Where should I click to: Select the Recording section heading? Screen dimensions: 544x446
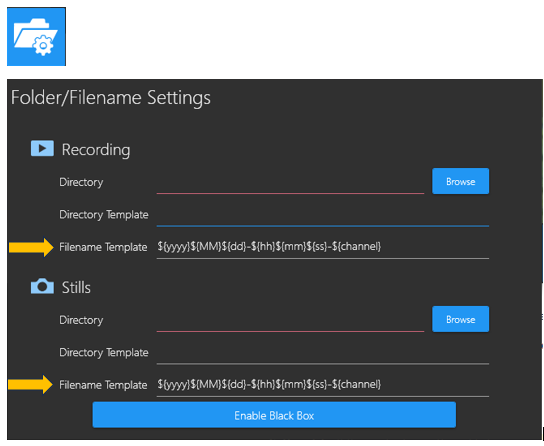coord(96,149)
